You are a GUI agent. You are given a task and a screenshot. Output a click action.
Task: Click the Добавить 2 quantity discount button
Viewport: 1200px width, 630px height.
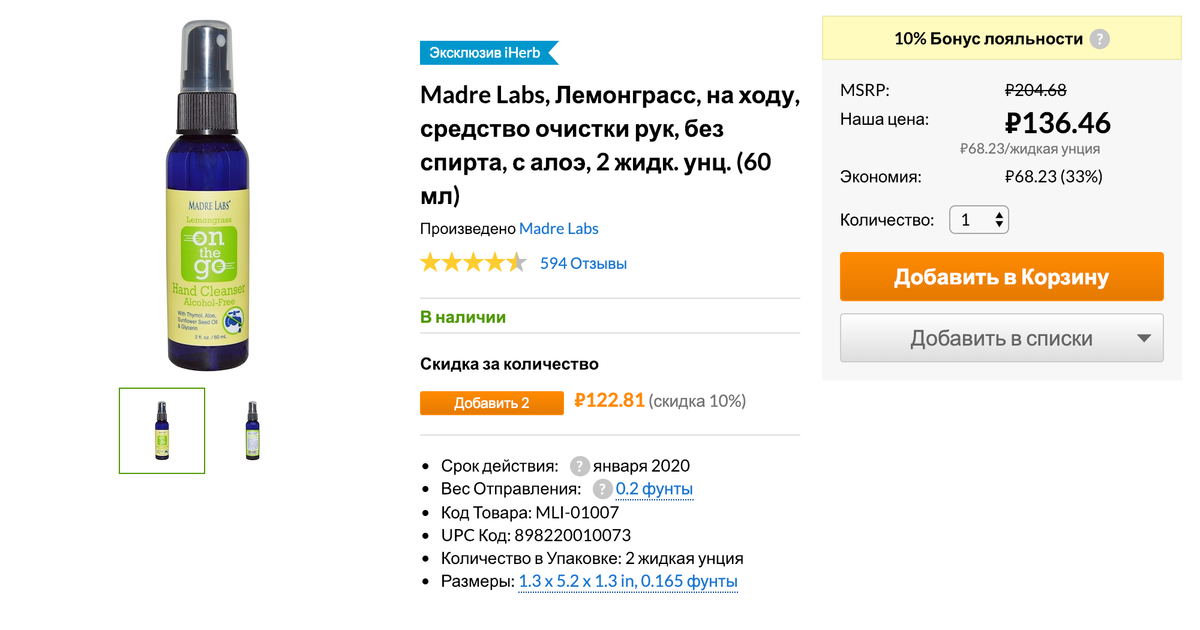[491, 402]
